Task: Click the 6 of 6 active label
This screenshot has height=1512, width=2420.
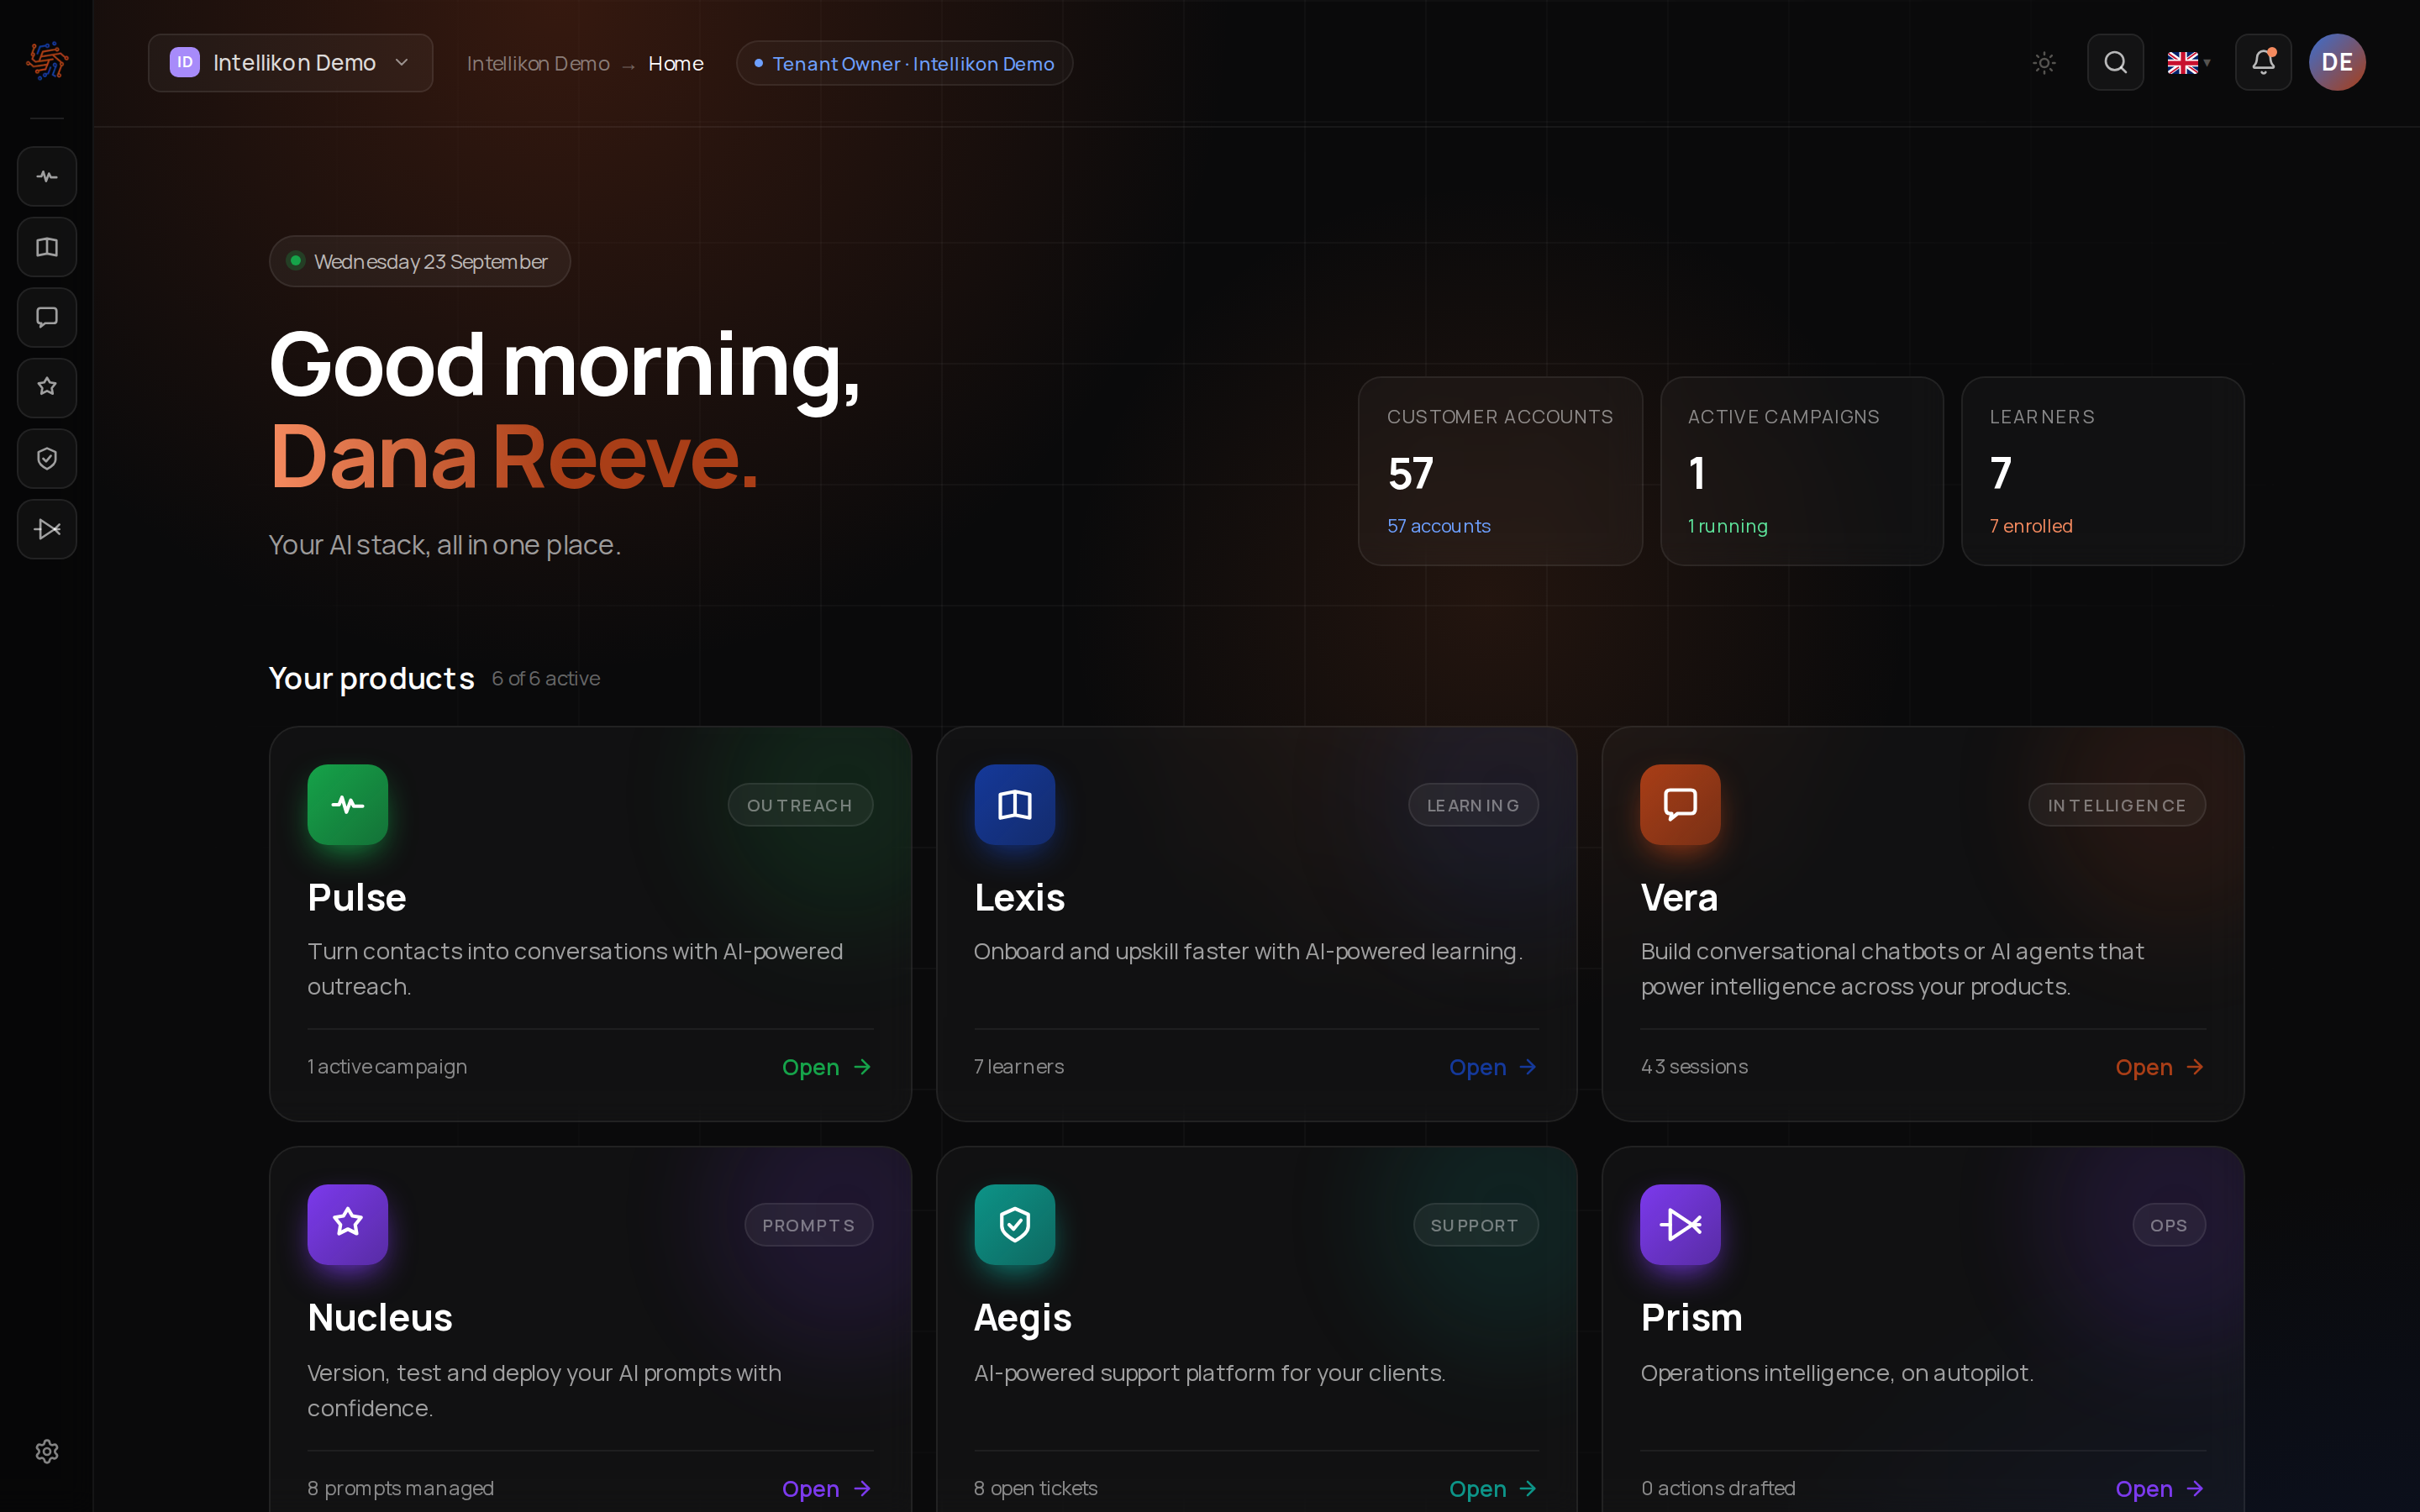Action: [x=546, y=679]
